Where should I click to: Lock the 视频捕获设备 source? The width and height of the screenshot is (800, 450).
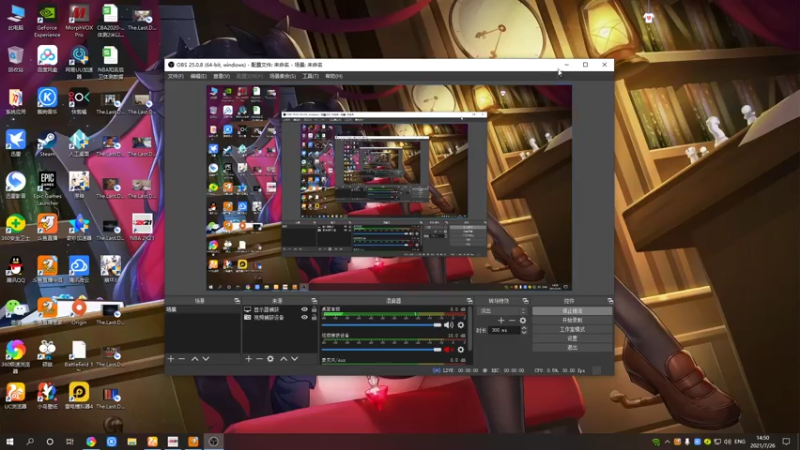coord(314,317)
